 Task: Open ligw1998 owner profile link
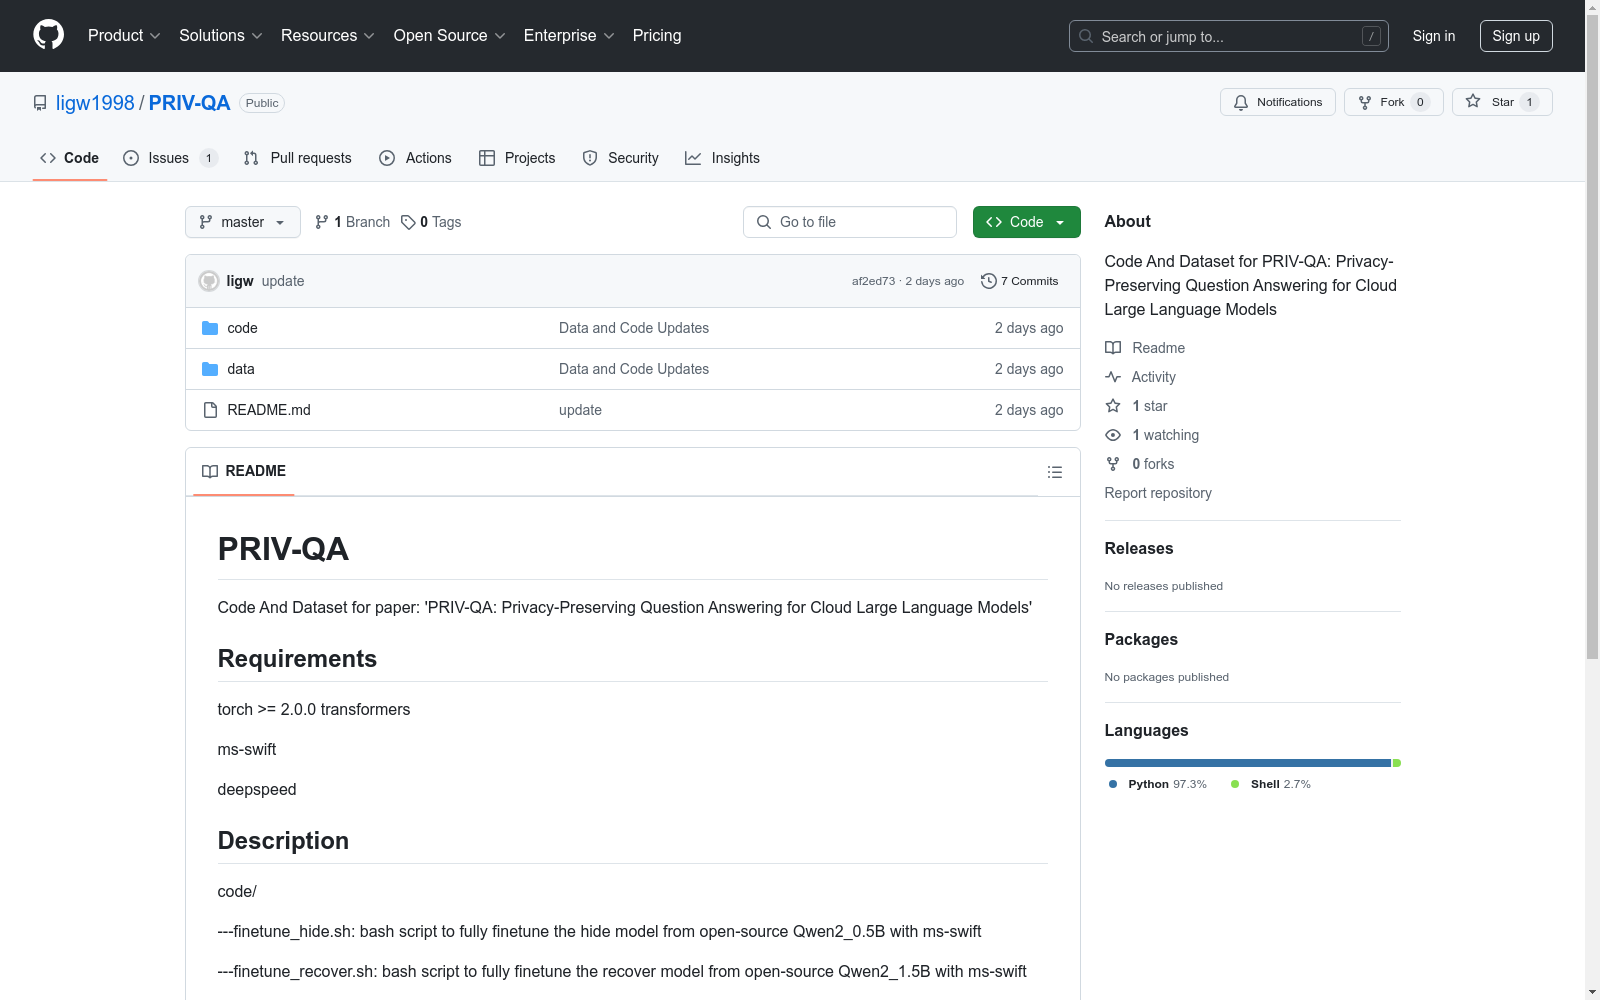point(95,103)
